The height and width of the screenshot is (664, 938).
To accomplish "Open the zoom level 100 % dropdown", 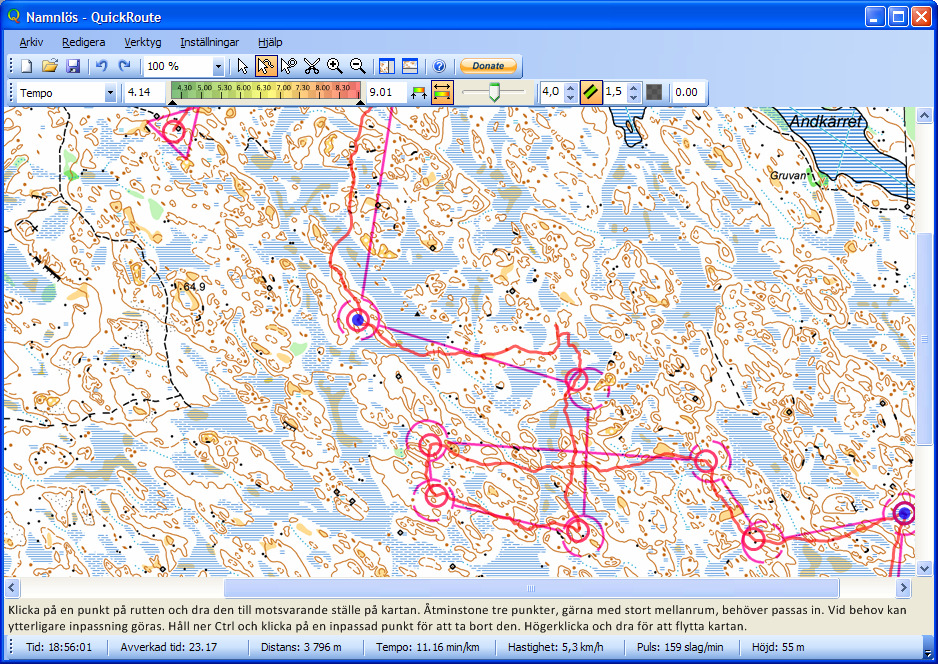I will point(218,66).
